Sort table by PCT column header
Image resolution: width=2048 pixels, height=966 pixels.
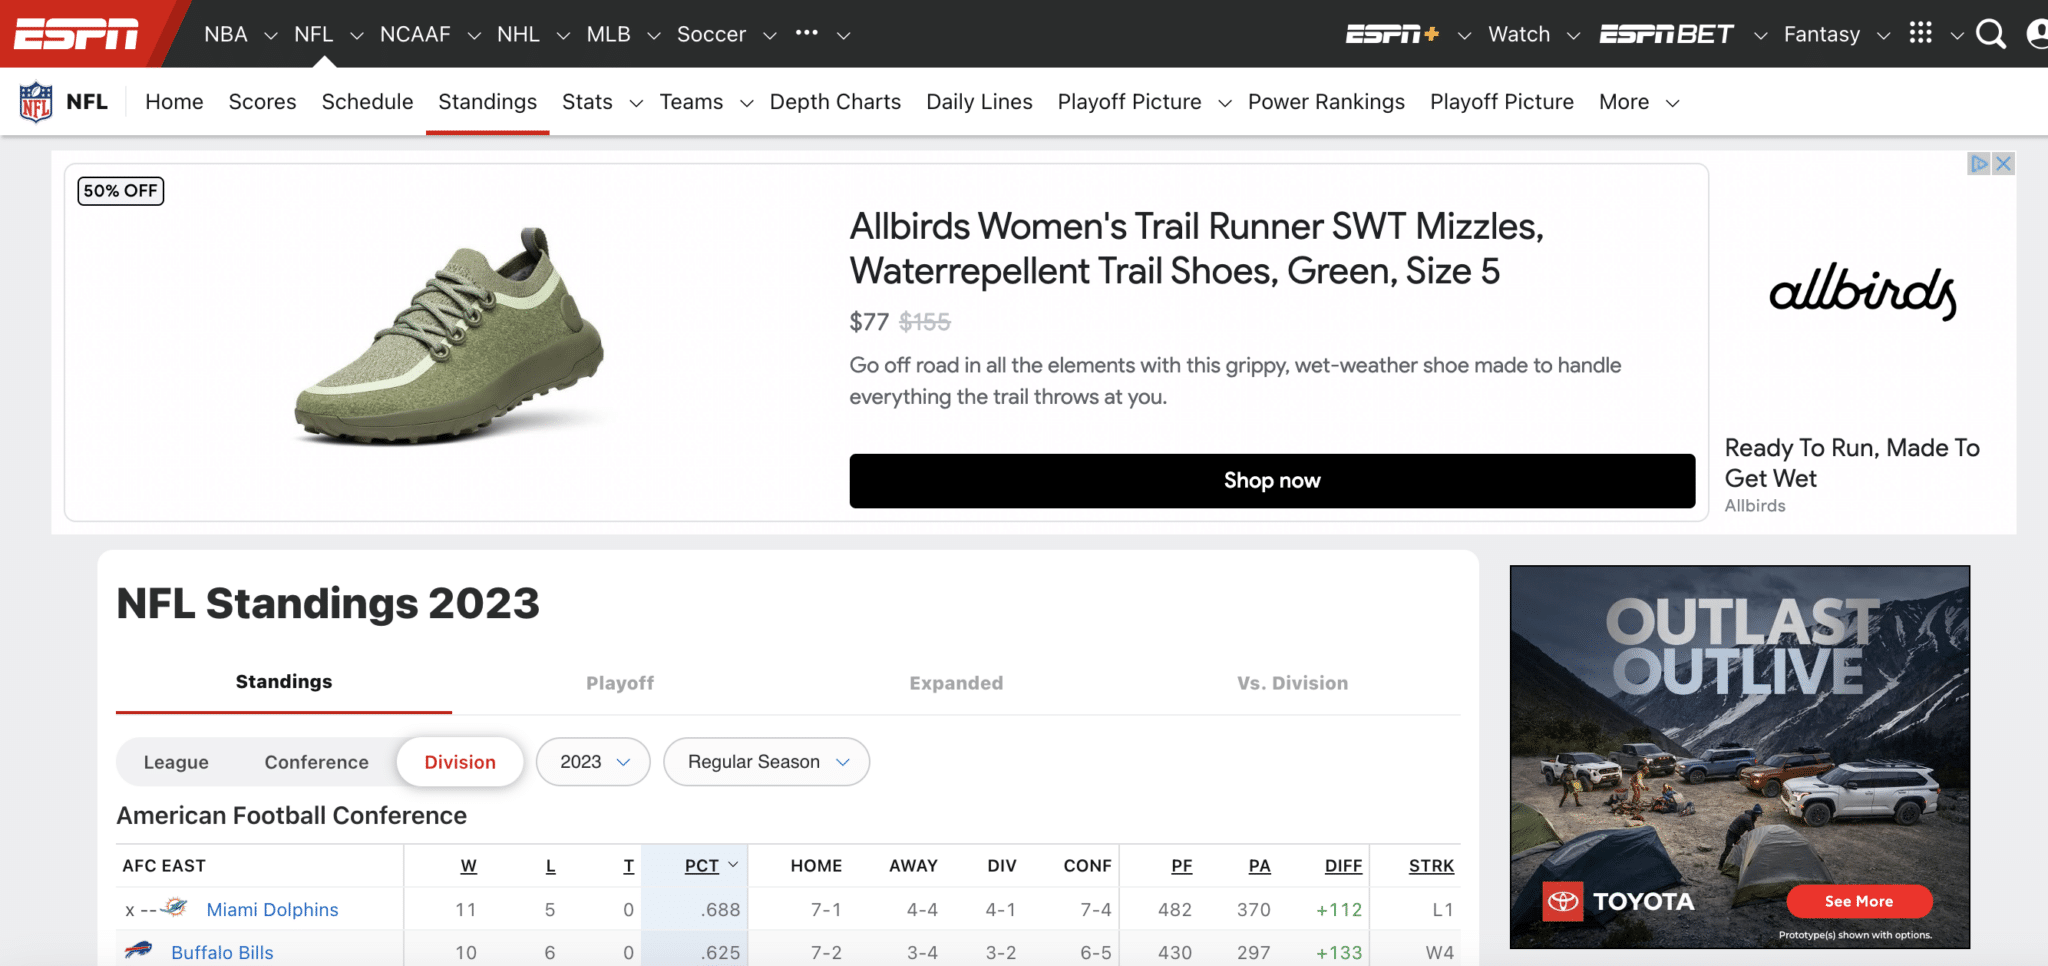tap(702, 866)
